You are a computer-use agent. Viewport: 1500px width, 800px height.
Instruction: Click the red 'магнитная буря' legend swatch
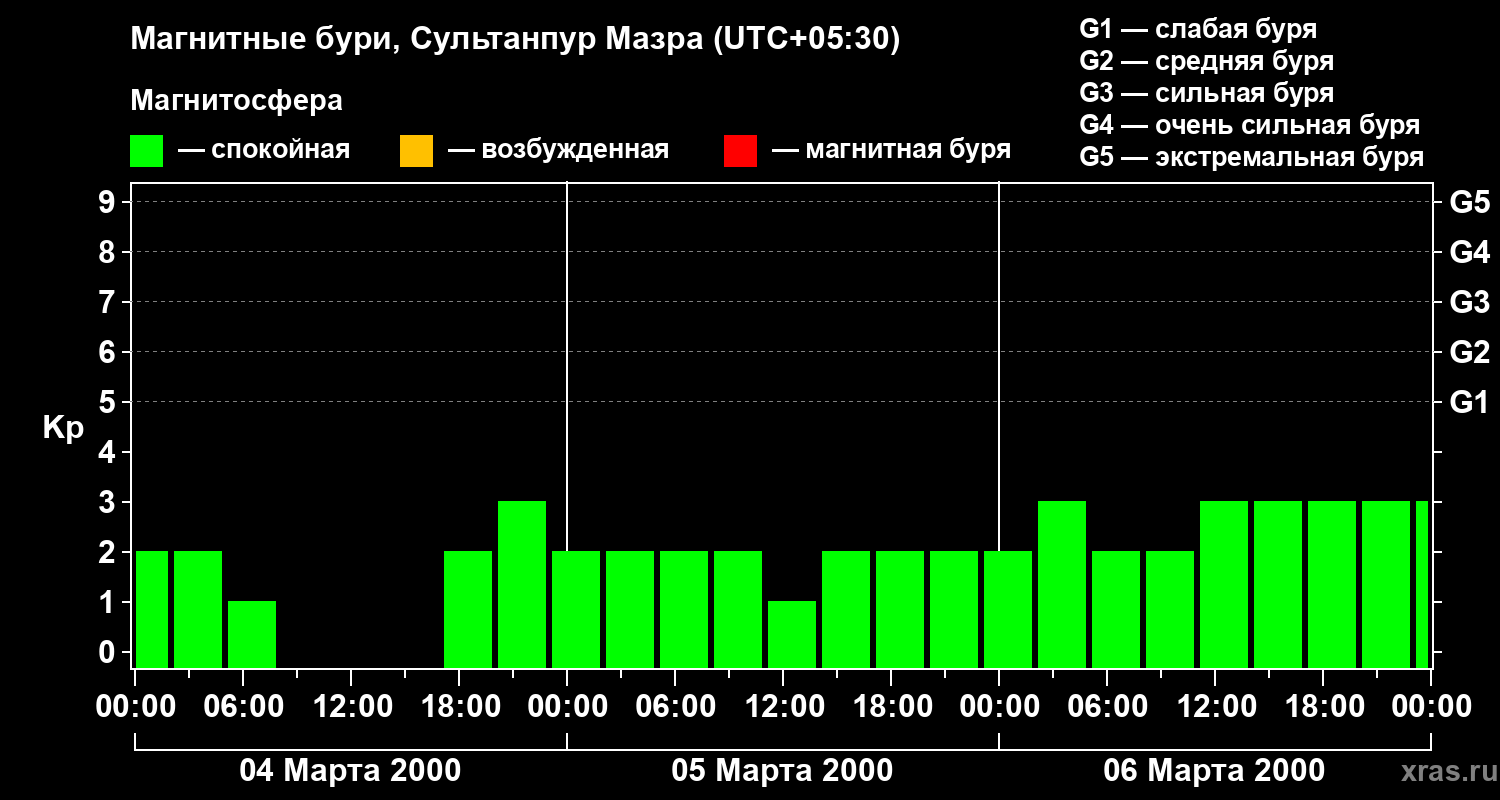tap(740, 151)
